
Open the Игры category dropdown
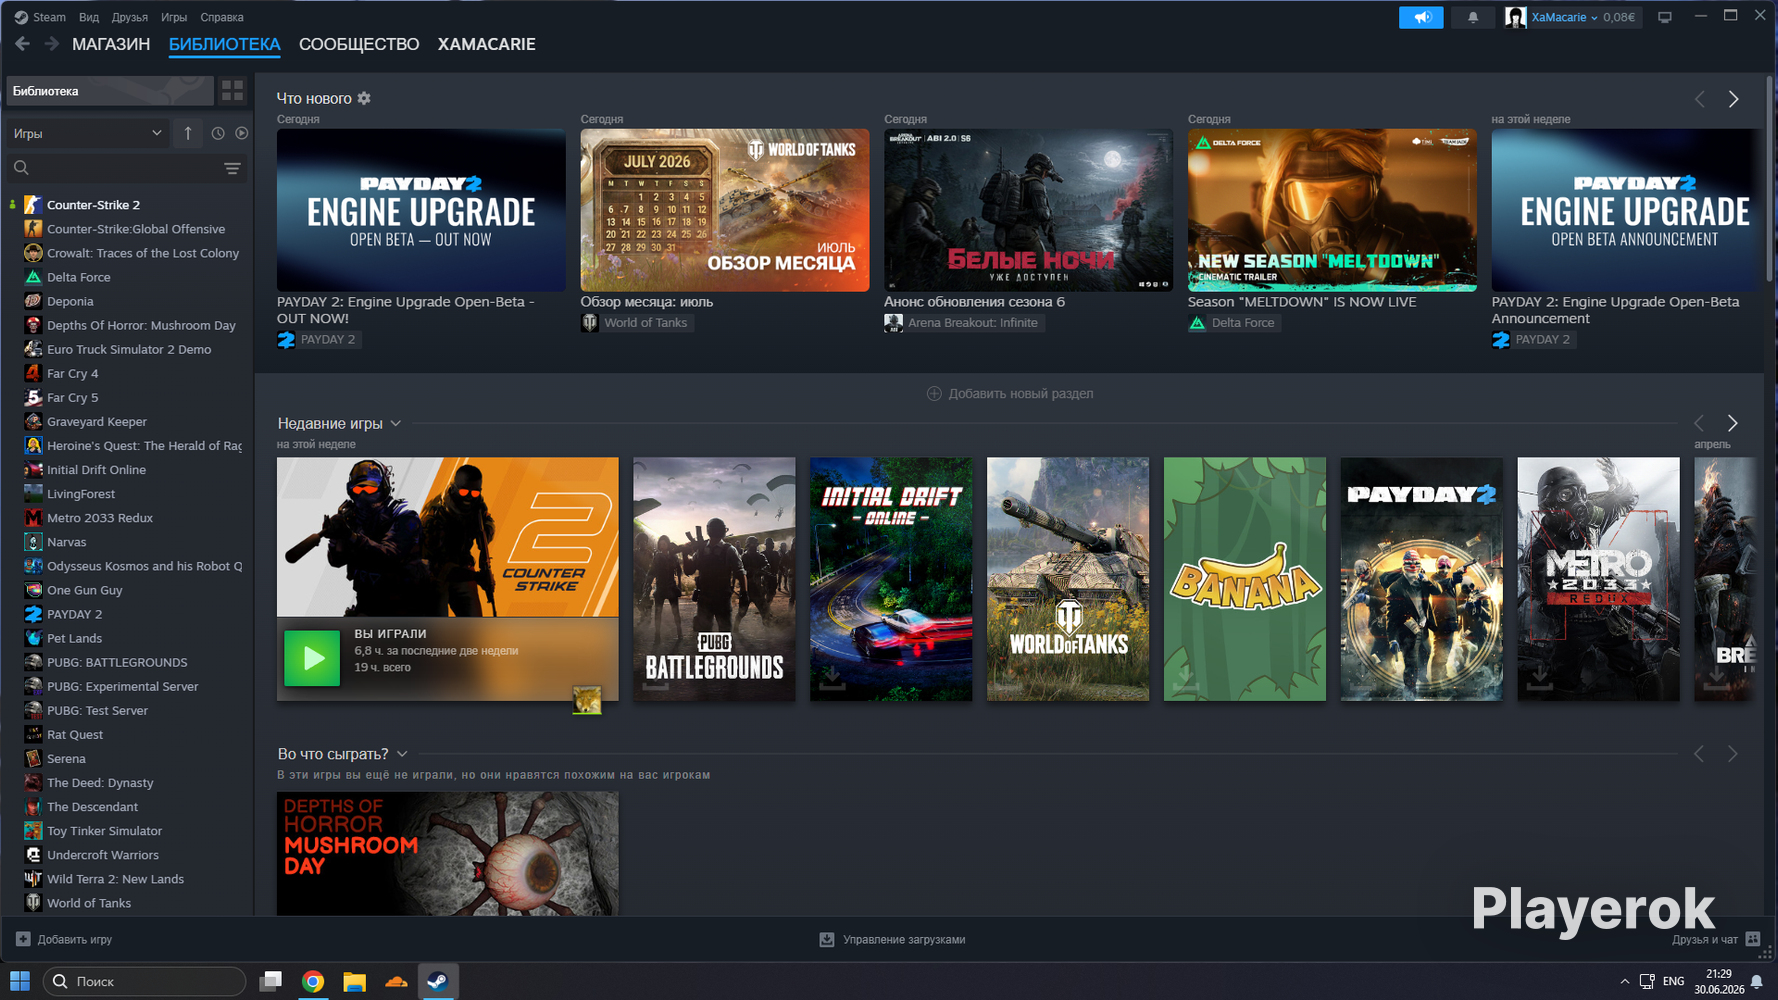pyautogui.click(x=87, y=133)
